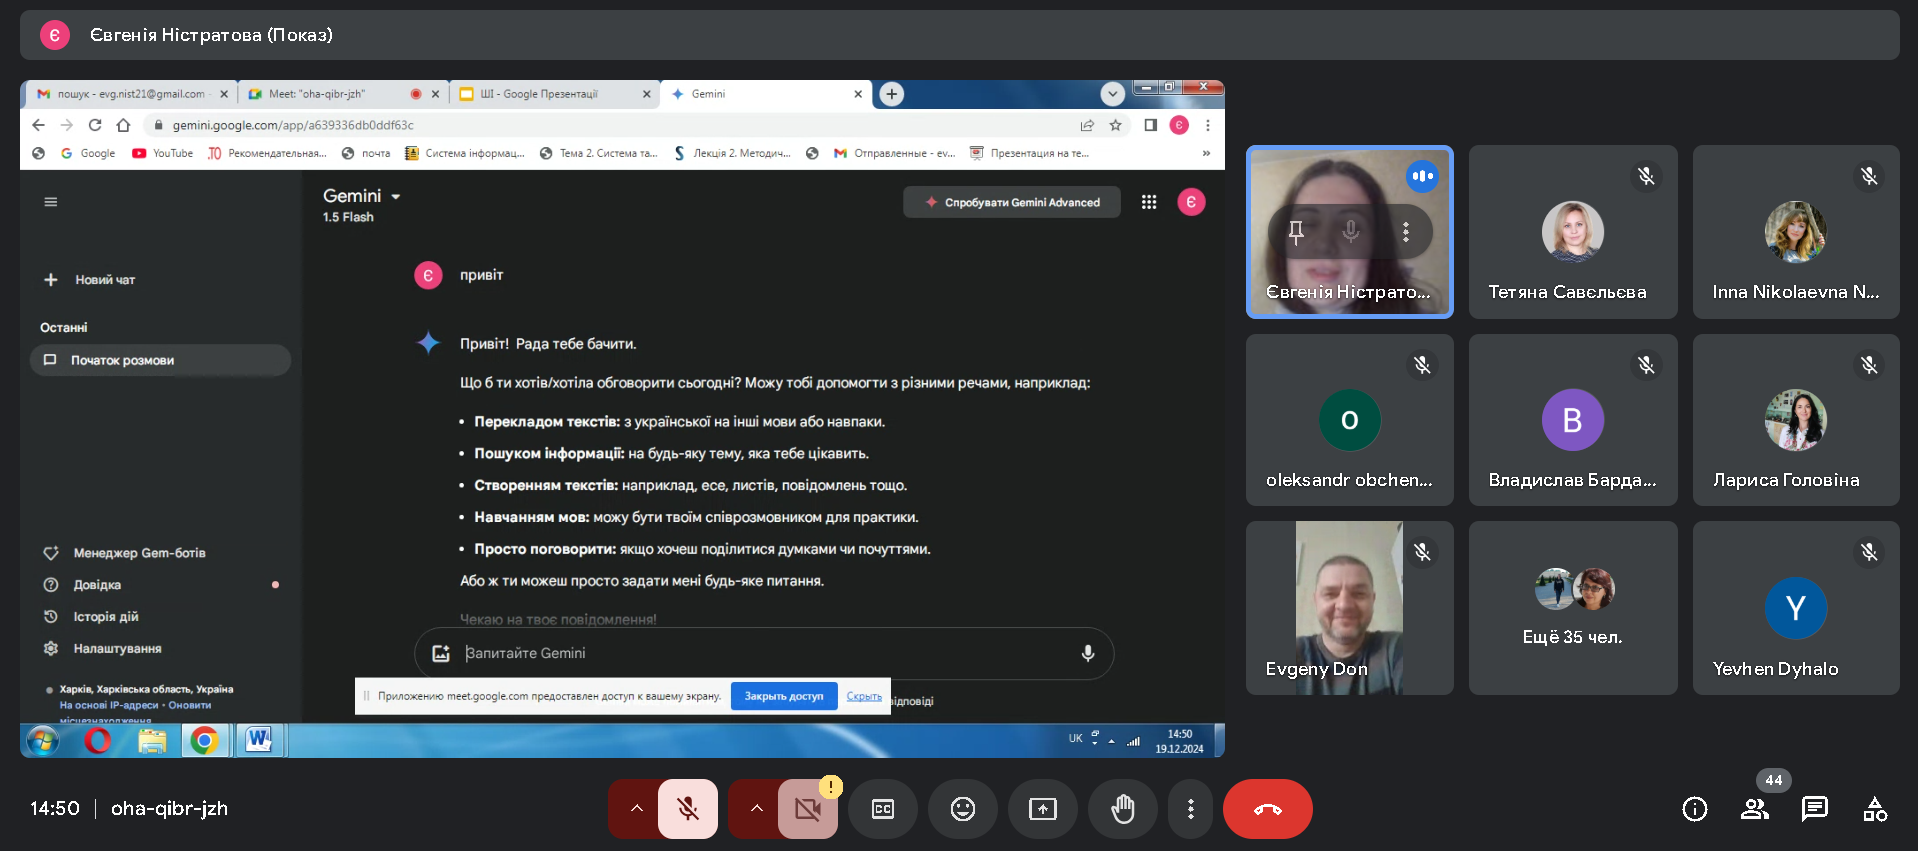This screenshot has height=851, width=1918.
Task: Open the Gemini model dropdown
Action: pyautogui.click(x=361, y=196)
